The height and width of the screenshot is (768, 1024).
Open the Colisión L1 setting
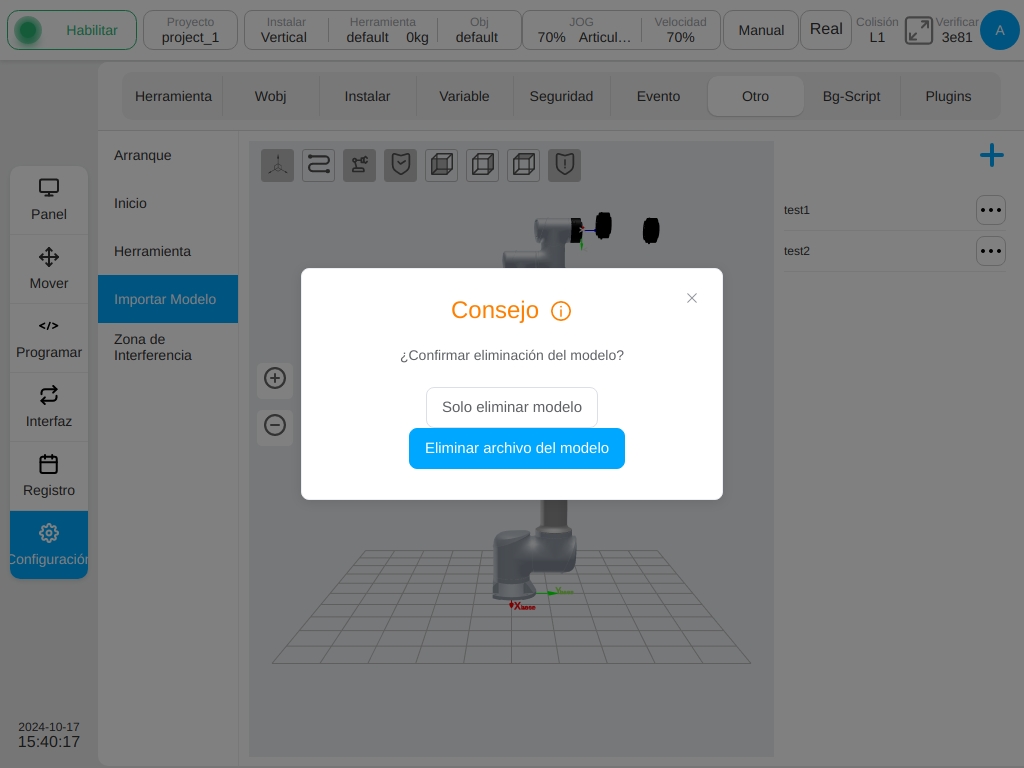click(877, 30)
